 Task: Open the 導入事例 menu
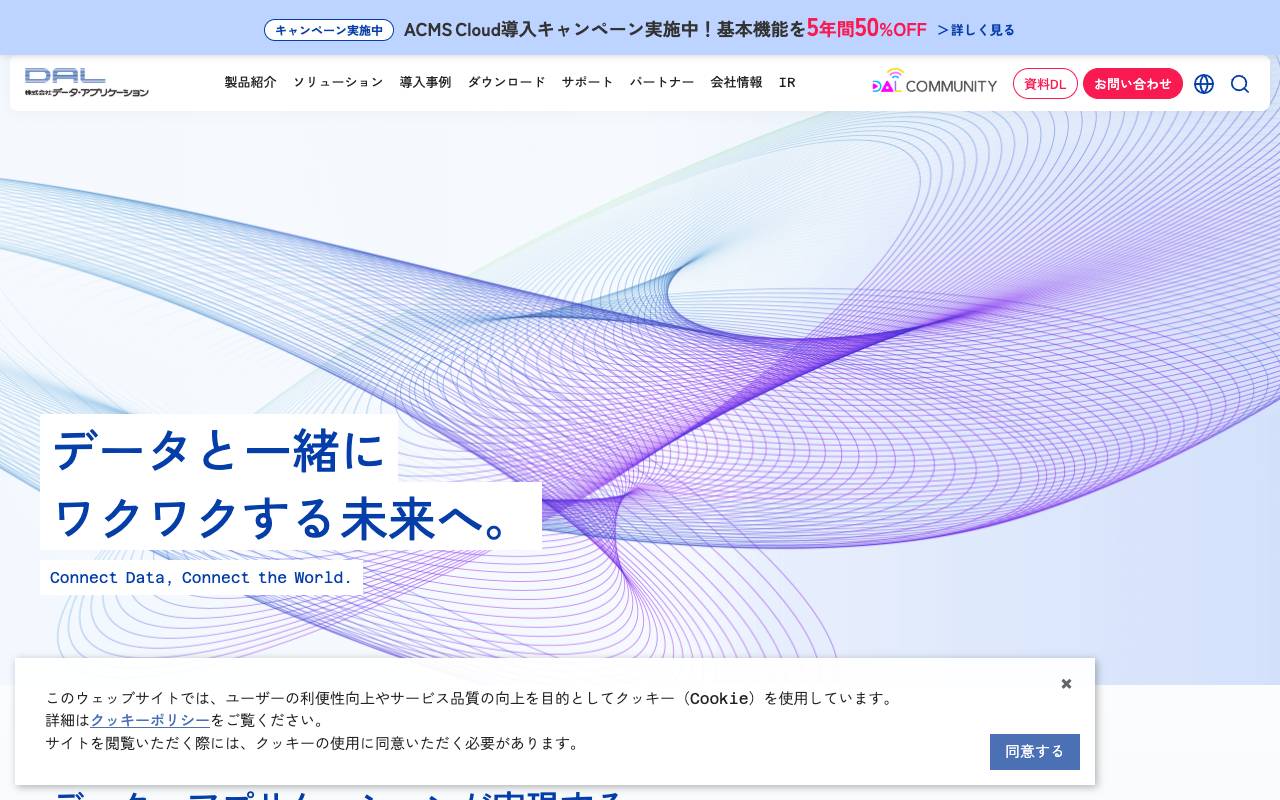(426, 82)
